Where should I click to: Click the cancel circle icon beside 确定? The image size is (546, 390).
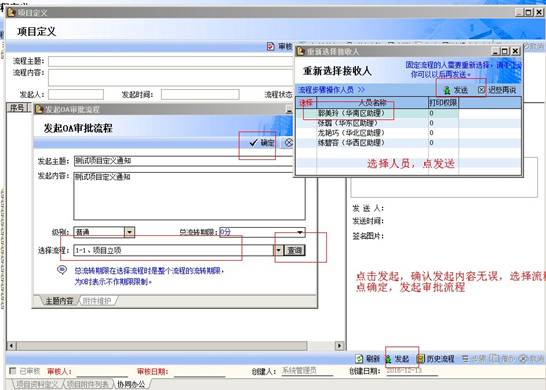click(x=288, y=142)
